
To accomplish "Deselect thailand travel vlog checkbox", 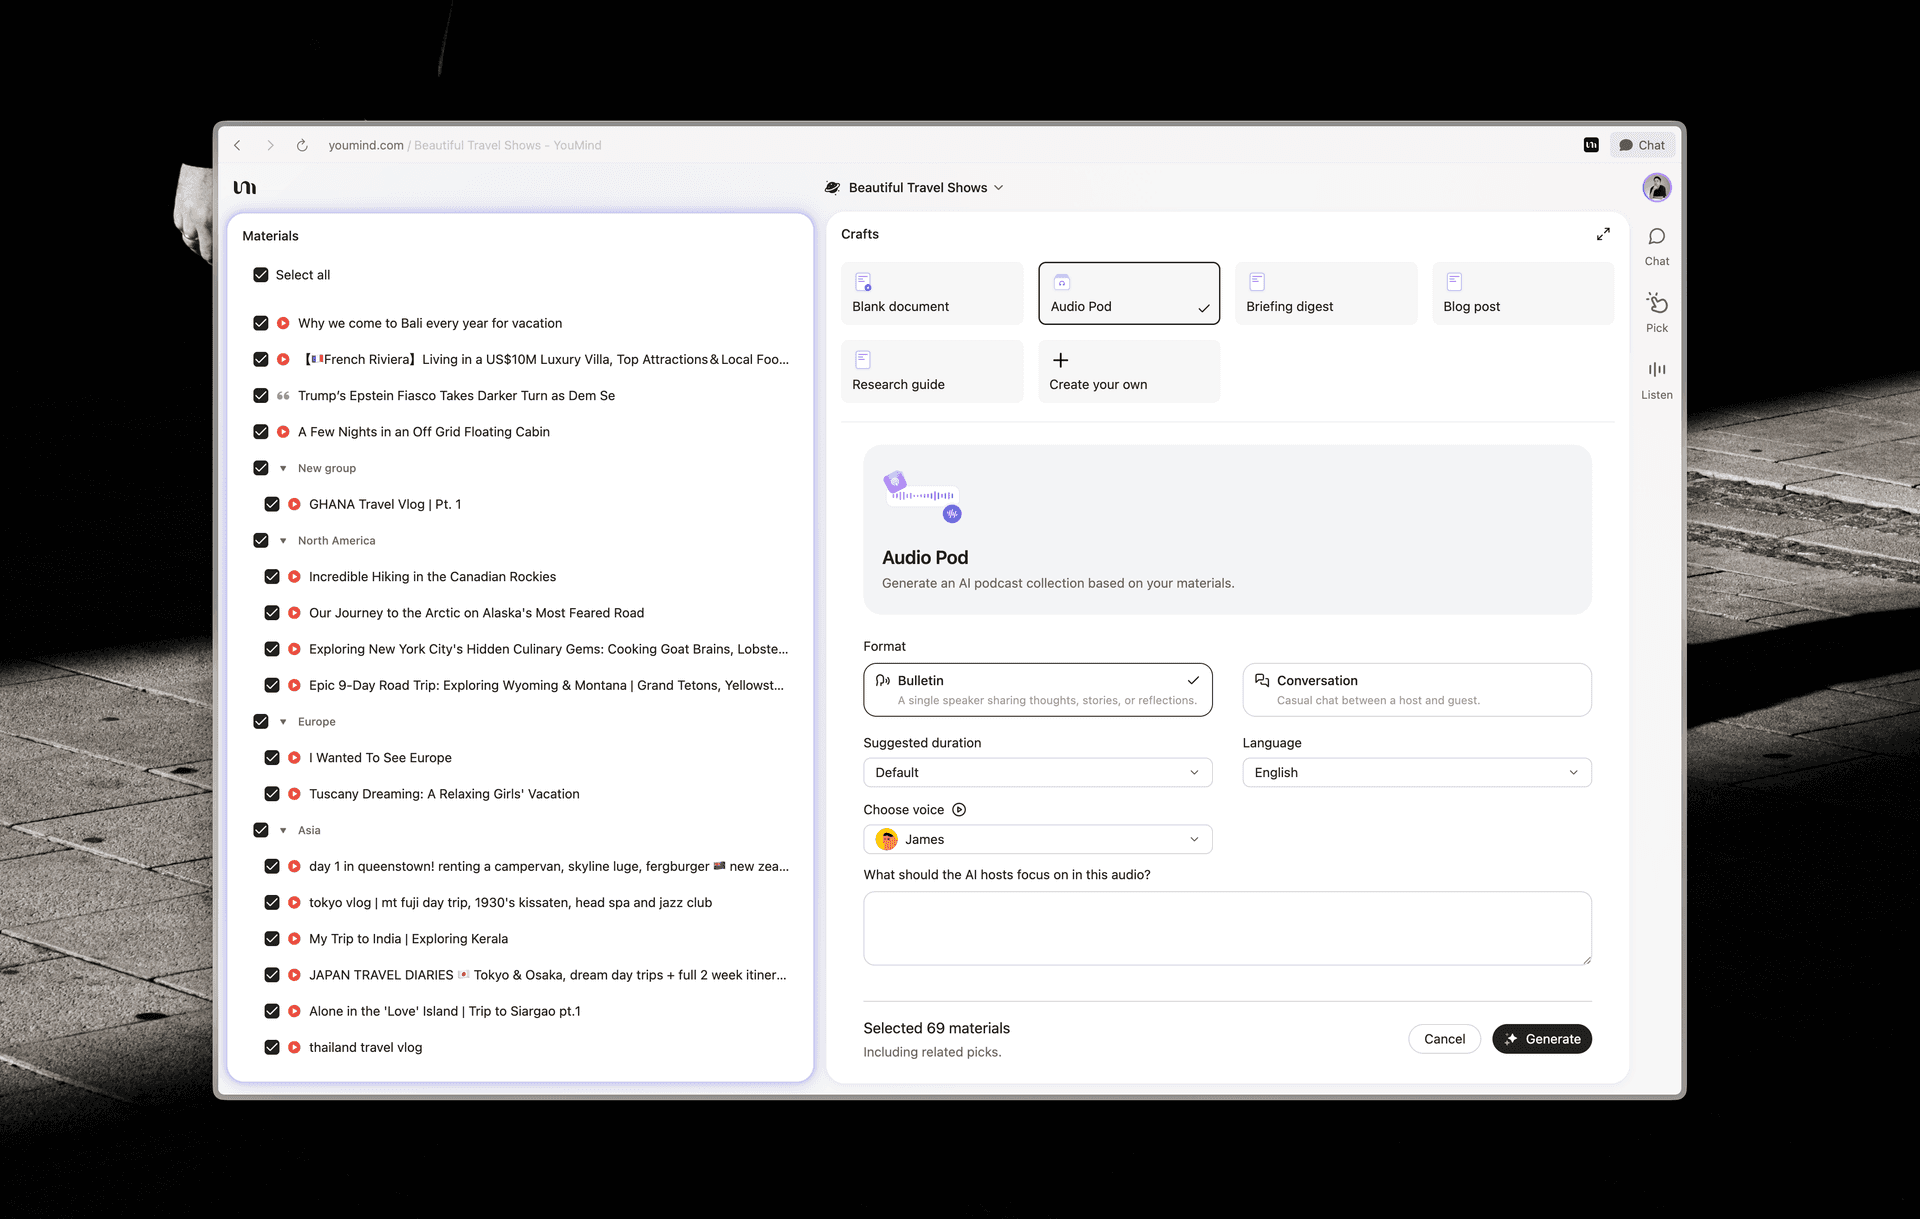I will coord(272,1048).
